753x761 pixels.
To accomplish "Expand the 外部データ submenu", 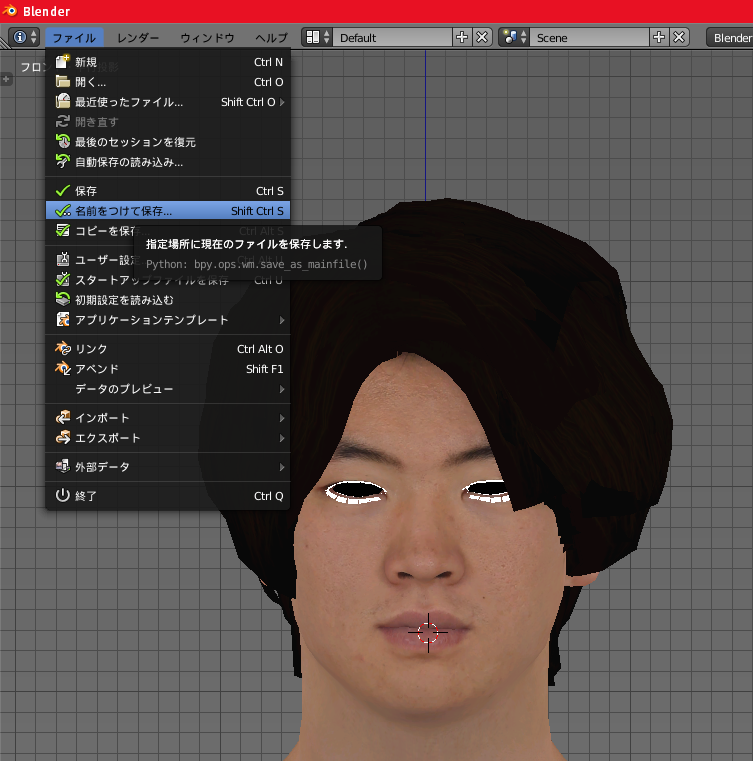I will coord(168,467).
